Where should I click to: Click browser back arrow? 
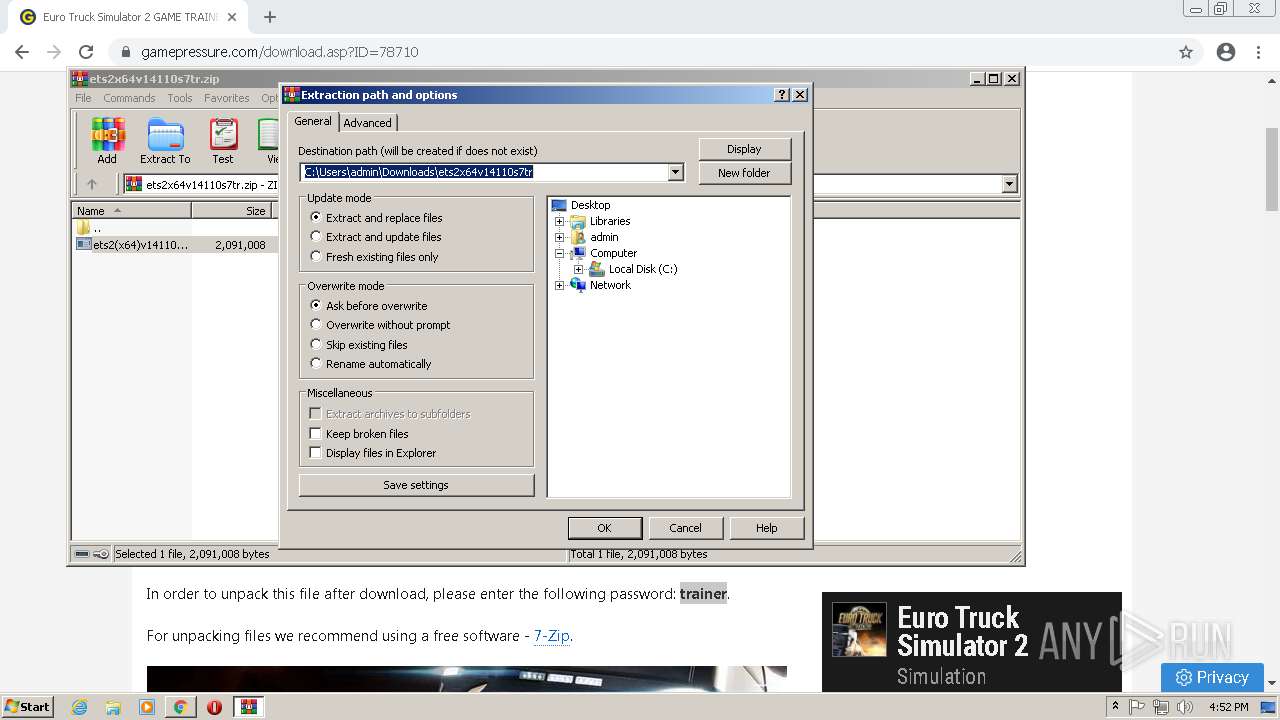pos(22,52)
